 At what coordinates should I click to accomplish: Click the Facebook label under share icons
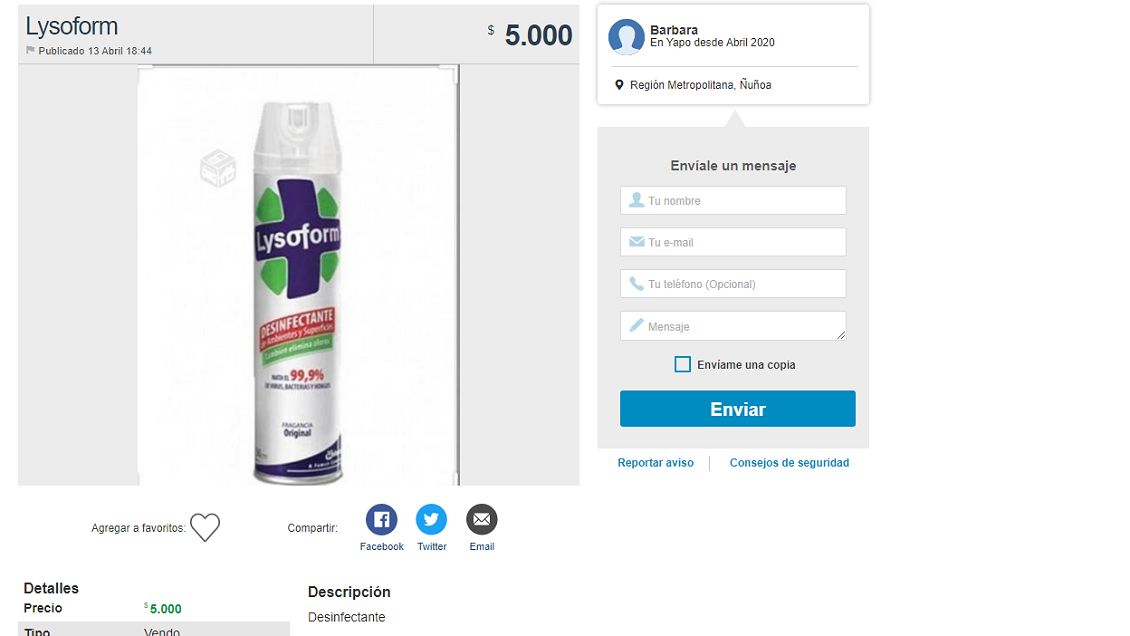point(382,547)
